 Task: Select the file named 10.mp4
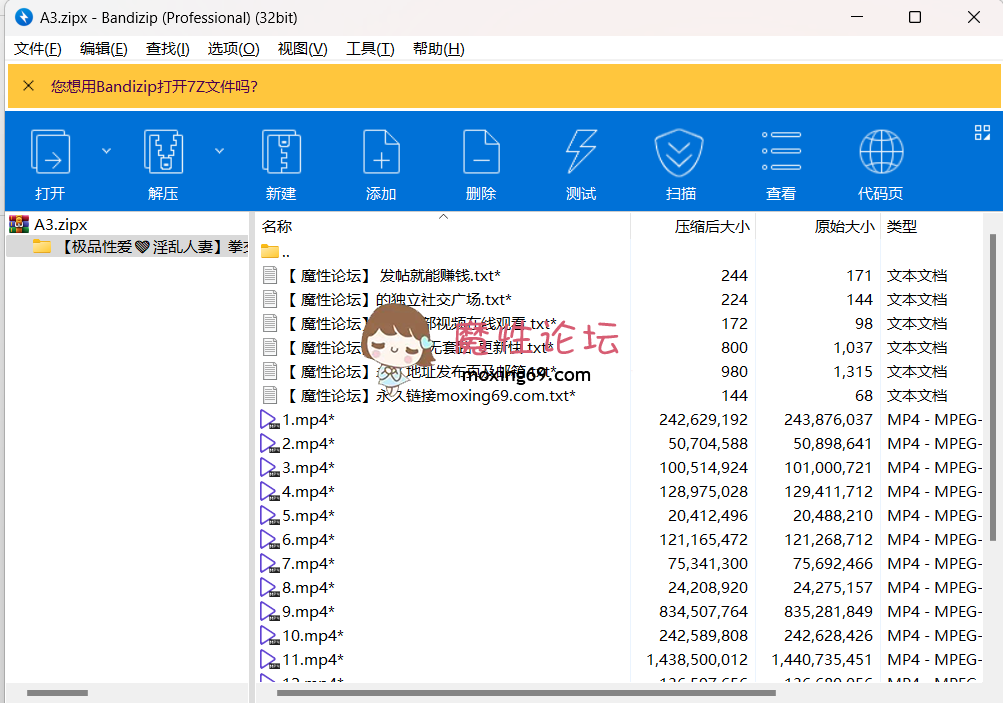tap(313, 635)
